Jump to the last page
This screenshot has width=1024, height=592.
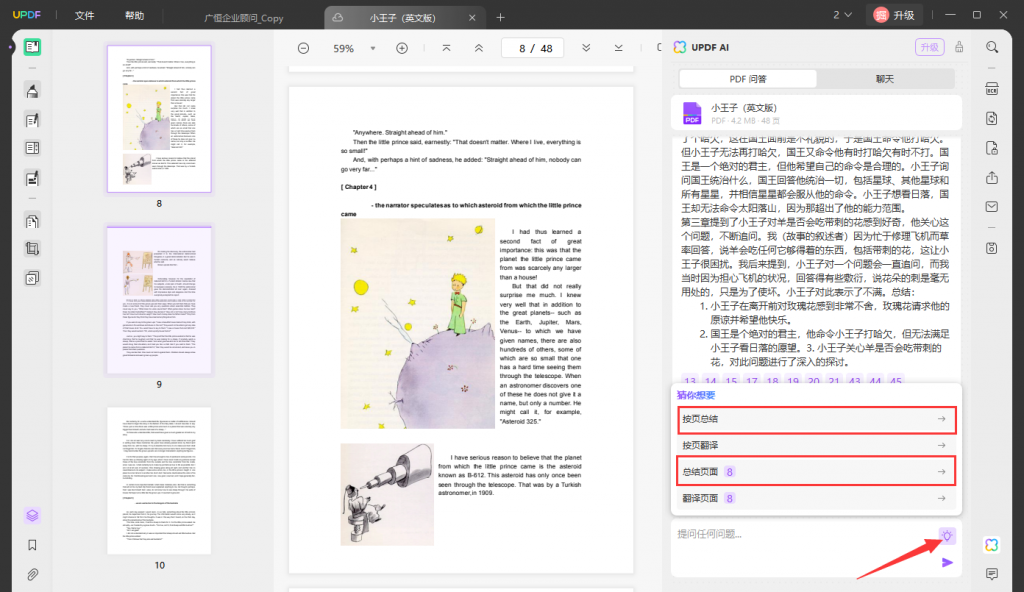pos(618,48)
